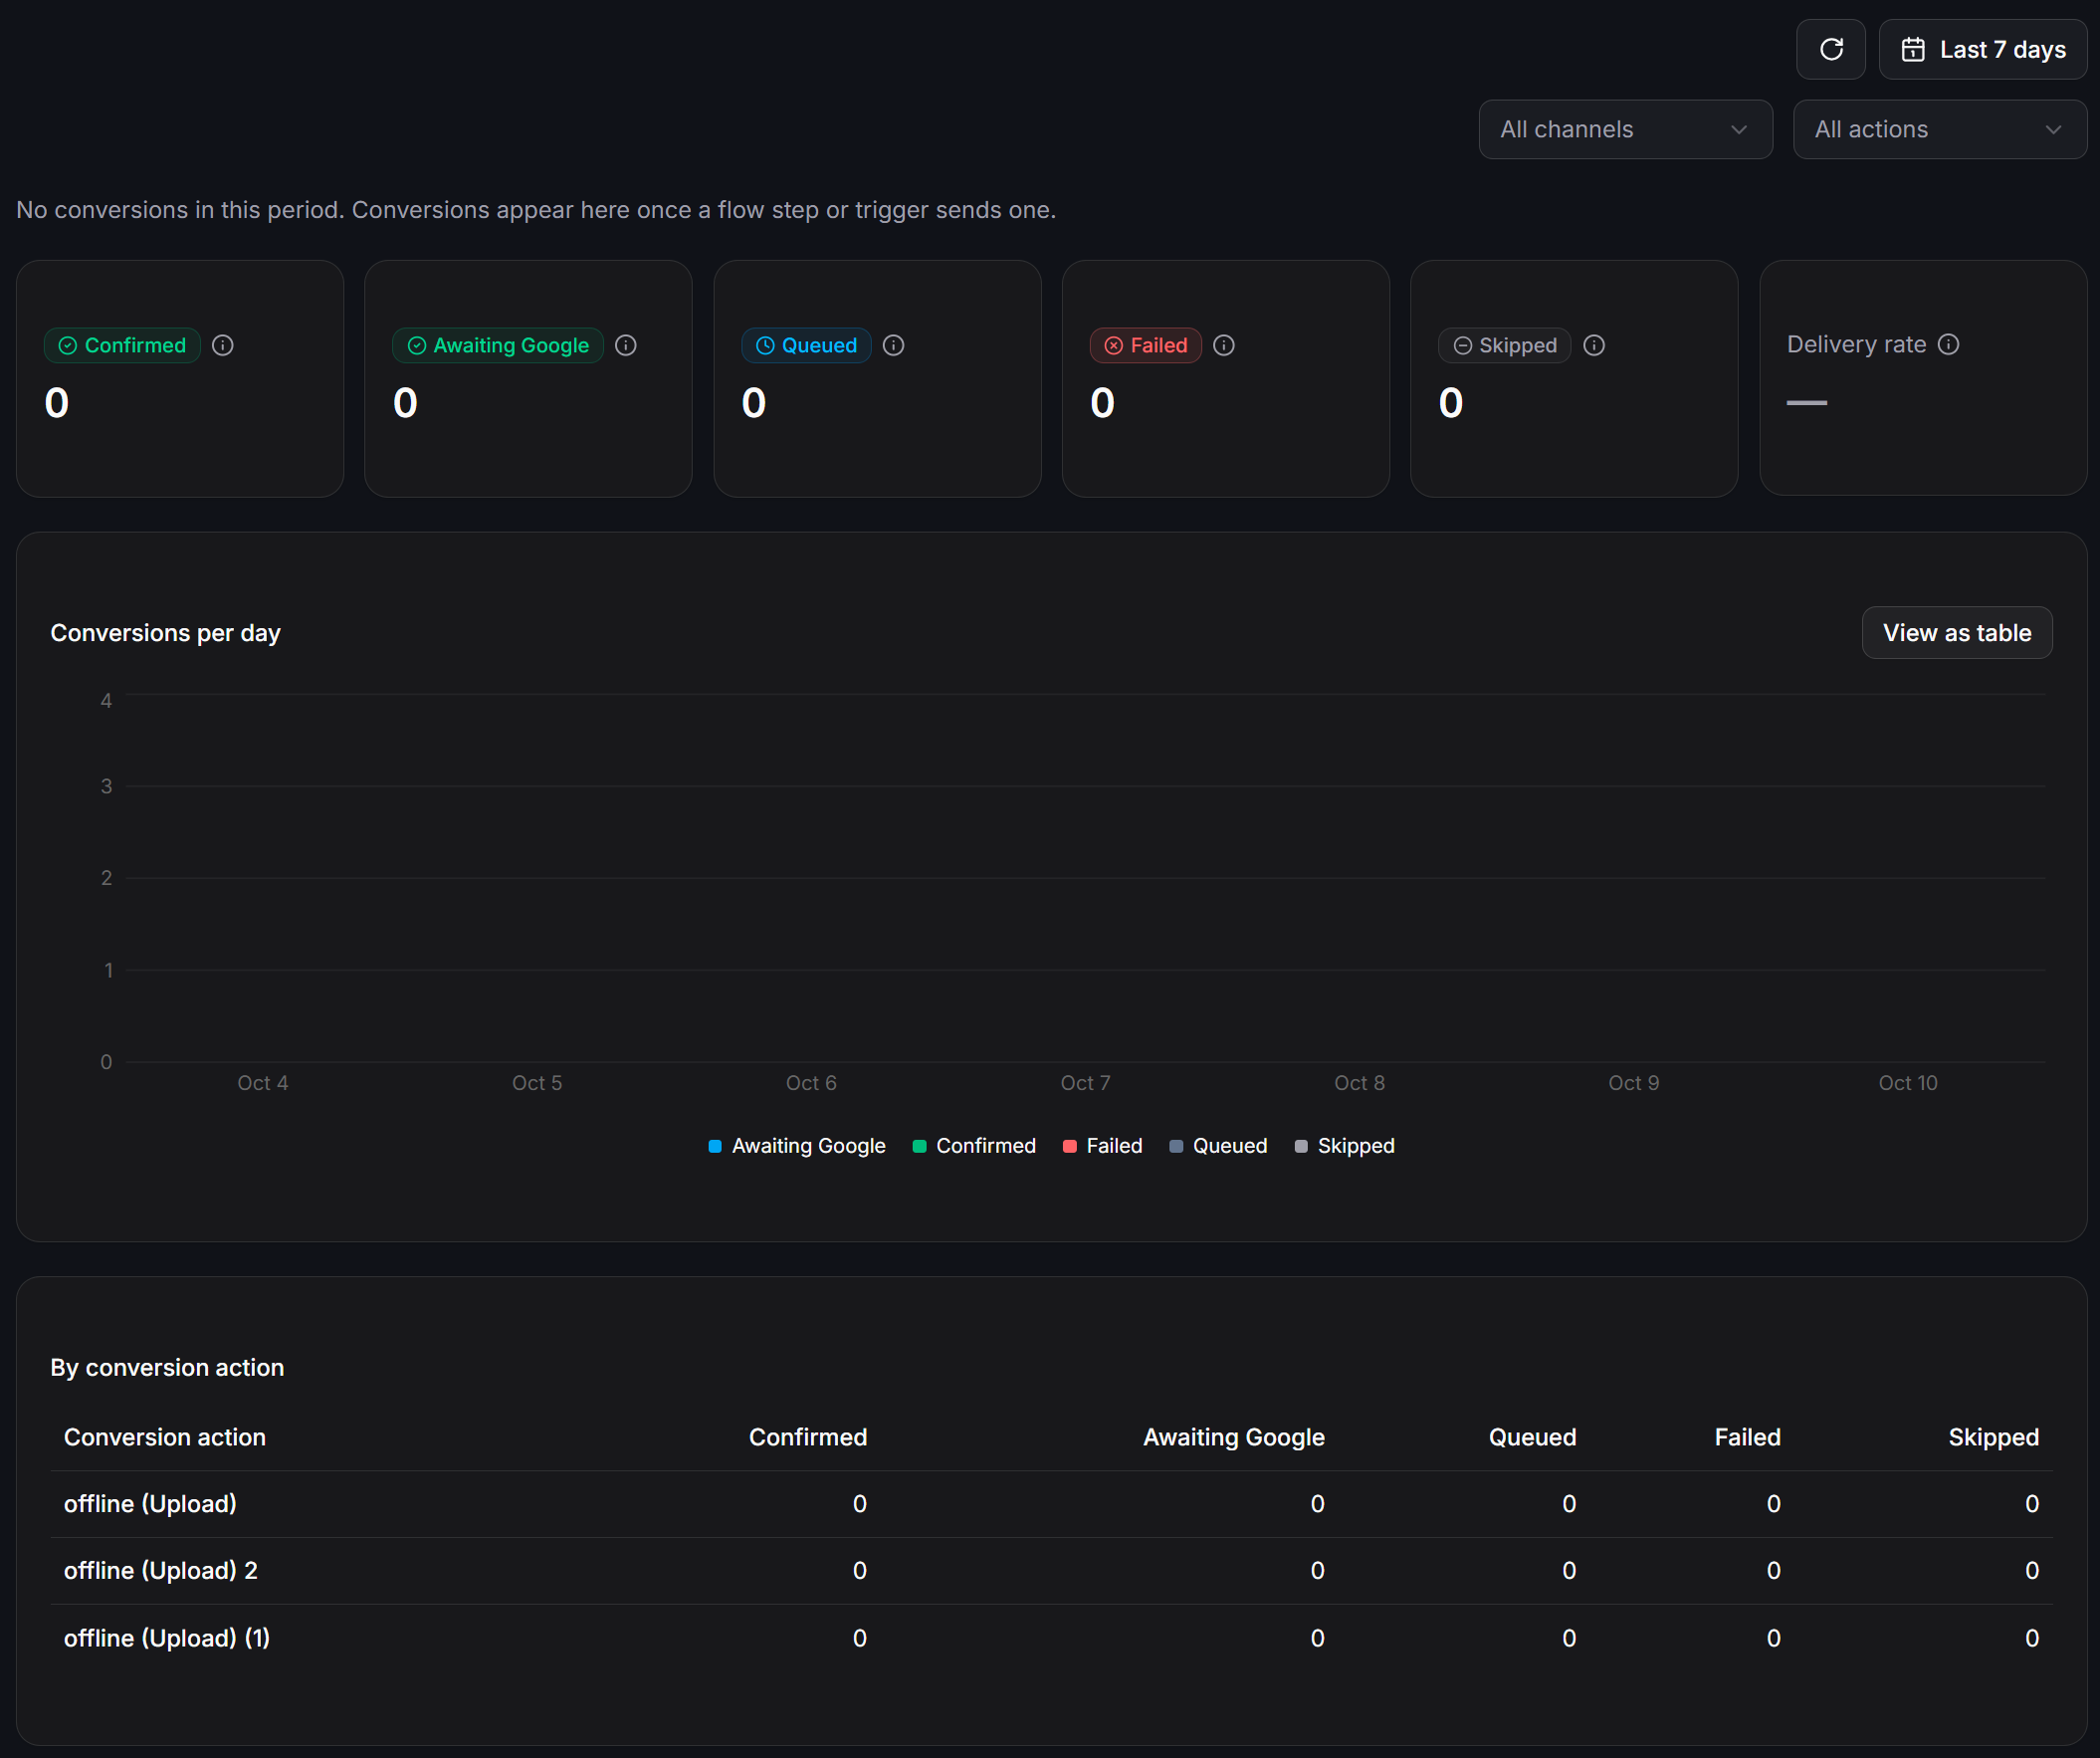Click the Failed status badge
The width and height of the screenshot is (2100, 1758).
1146,345
